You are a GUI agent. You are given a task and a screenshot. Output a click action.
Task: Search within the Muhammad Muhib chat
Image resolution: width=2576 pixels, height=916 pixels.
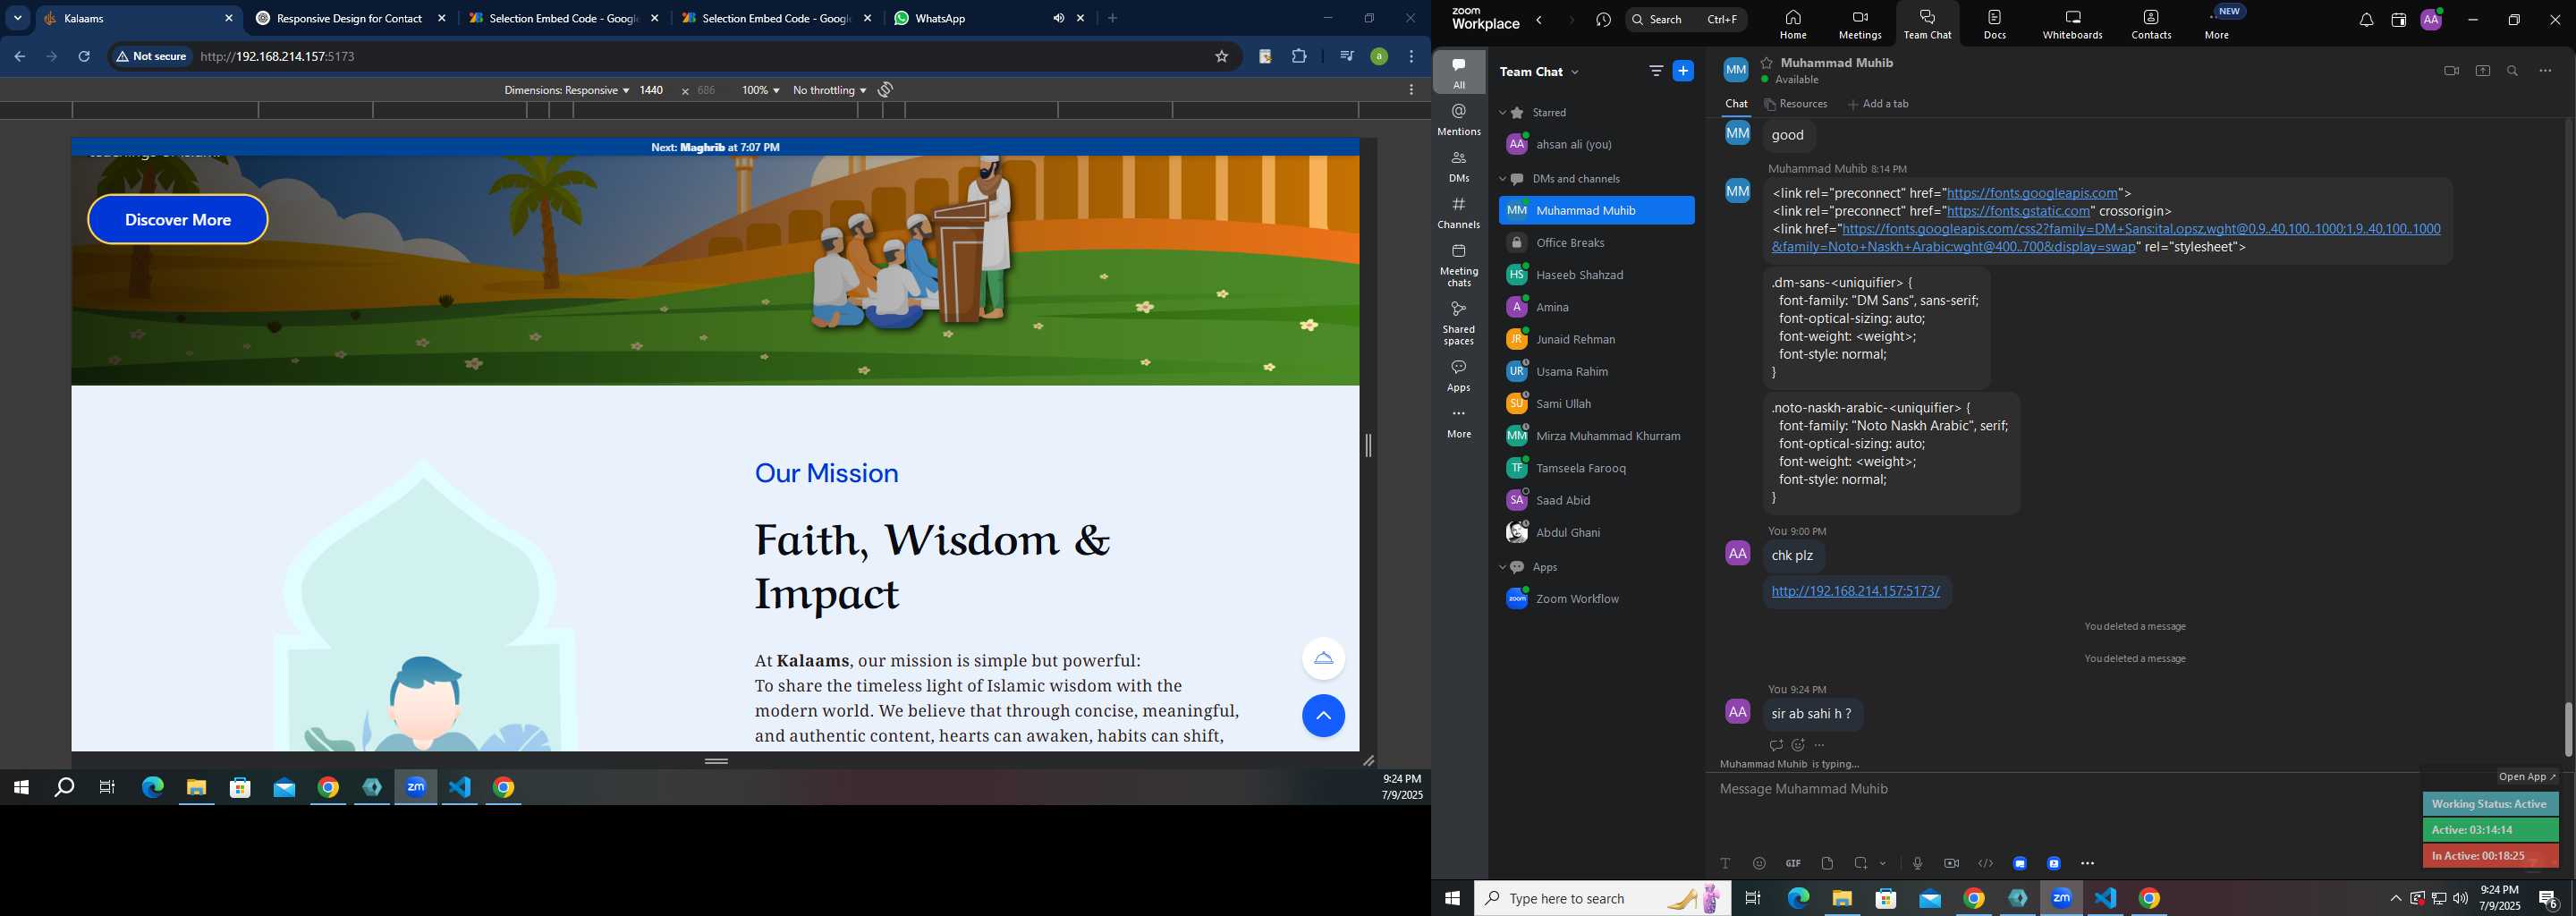pyautogui.click(x=2513, y=71)
